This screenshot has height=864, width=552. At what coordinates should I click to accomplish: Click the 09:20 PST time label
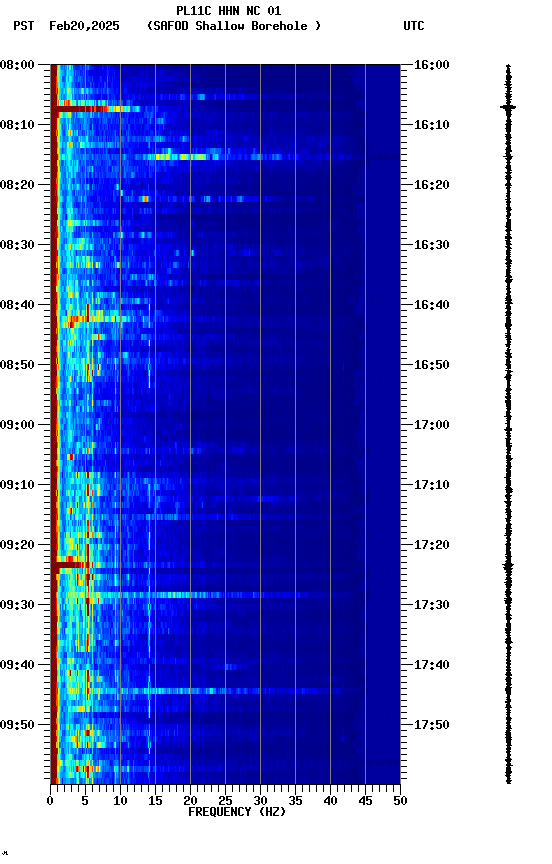pyautogui.click(x=17, y=546)
